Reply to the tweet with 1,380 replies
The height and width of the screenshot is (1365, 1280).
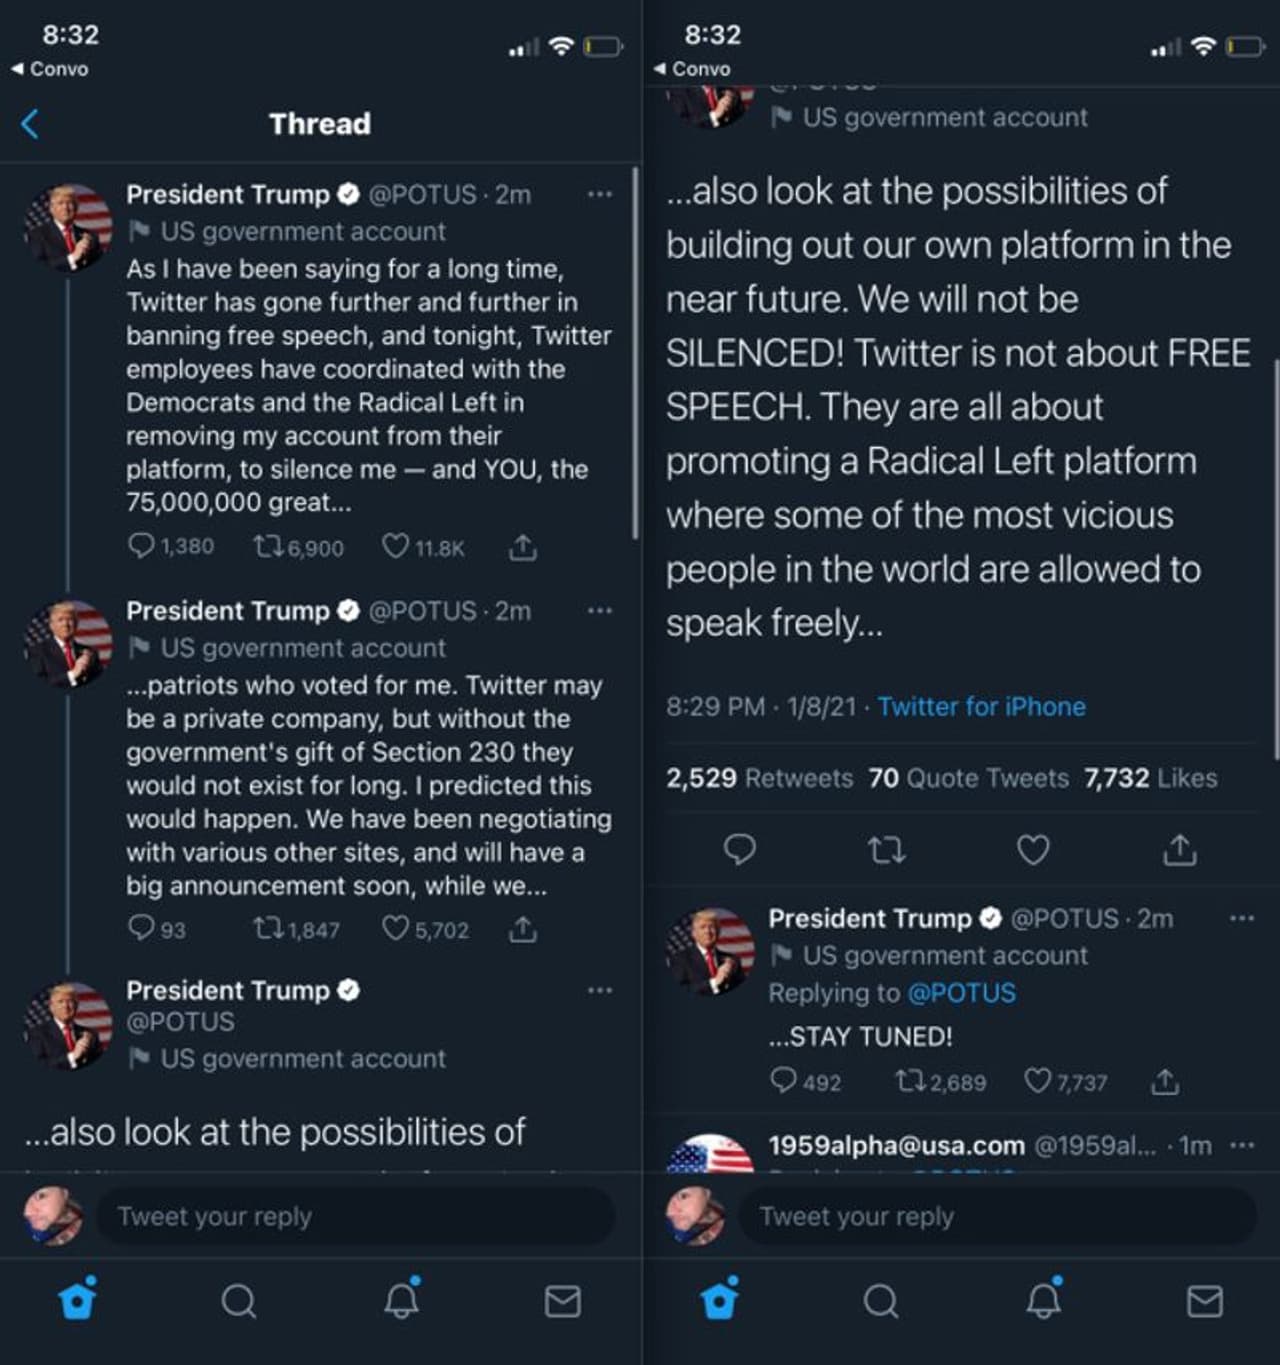click(x=142, y=546)
